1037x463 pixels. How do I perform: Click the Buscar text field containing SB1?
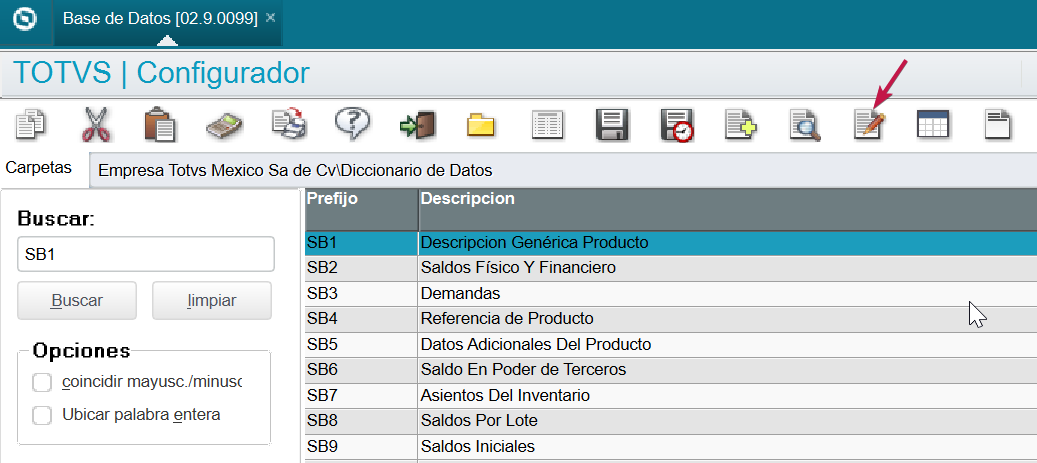point(145,254)
